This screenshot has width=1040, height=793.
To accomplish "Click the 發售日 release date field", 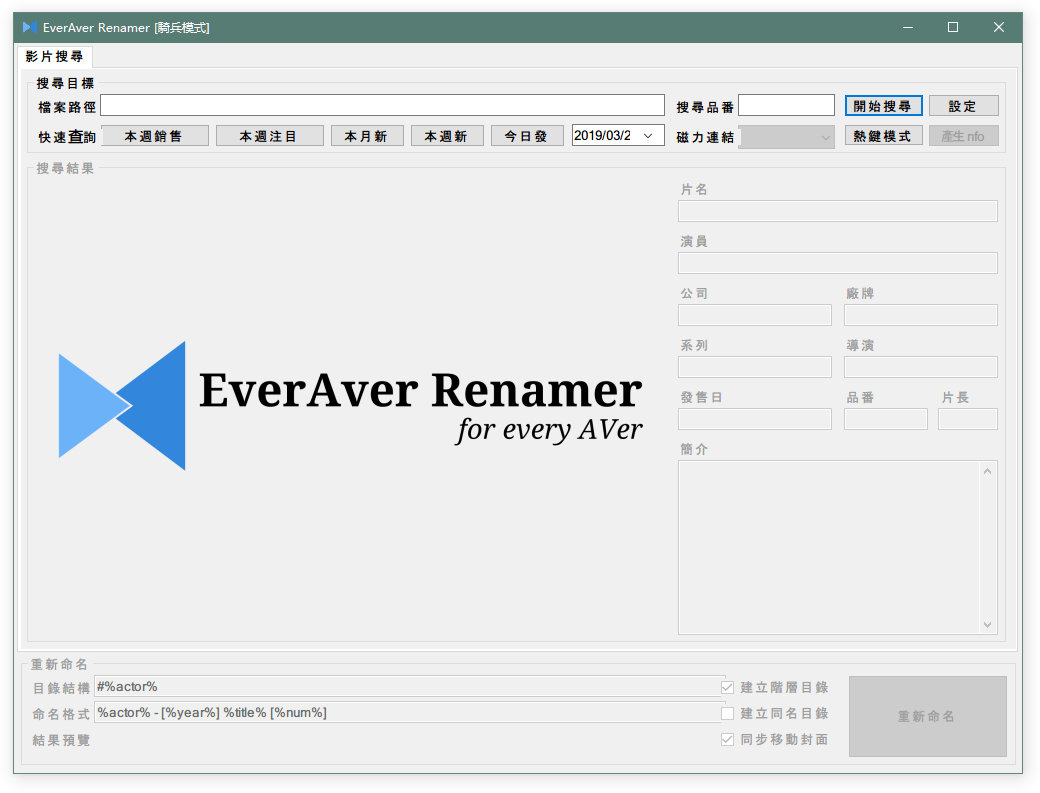I will pyautogui.click(x=755, y=419).
